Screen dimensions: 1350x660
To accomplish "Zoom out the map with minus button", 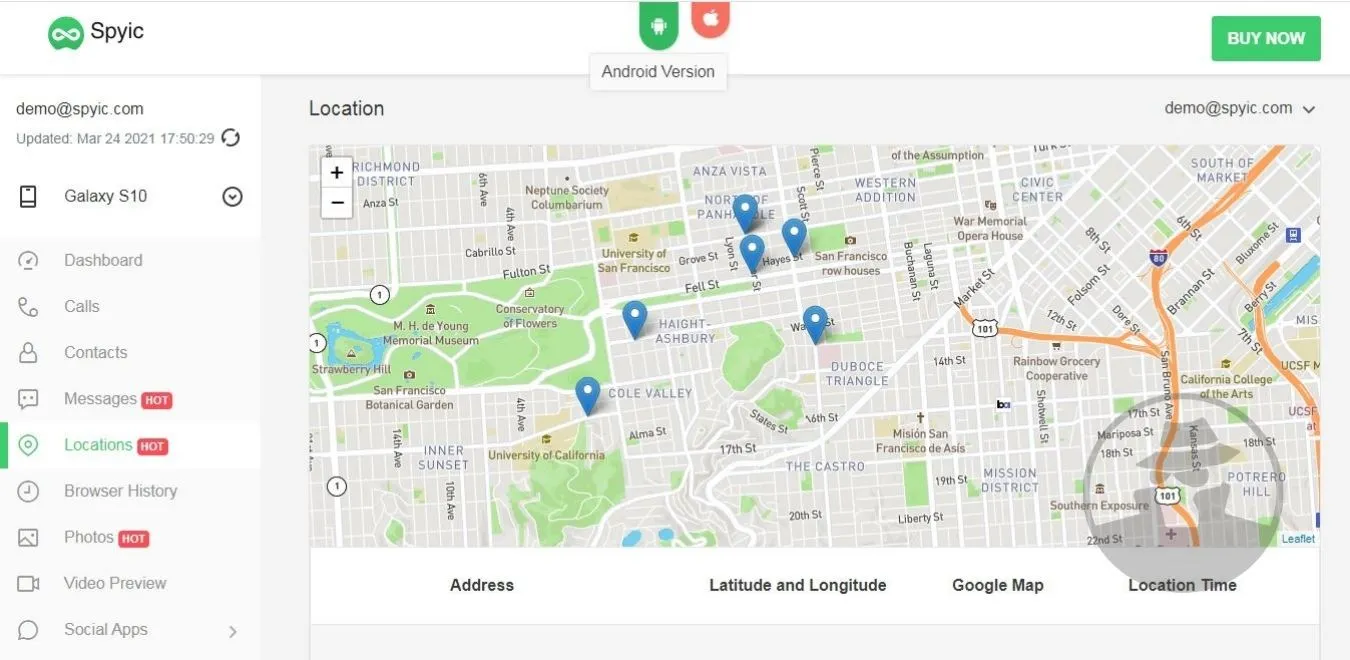I will (337, 202).
